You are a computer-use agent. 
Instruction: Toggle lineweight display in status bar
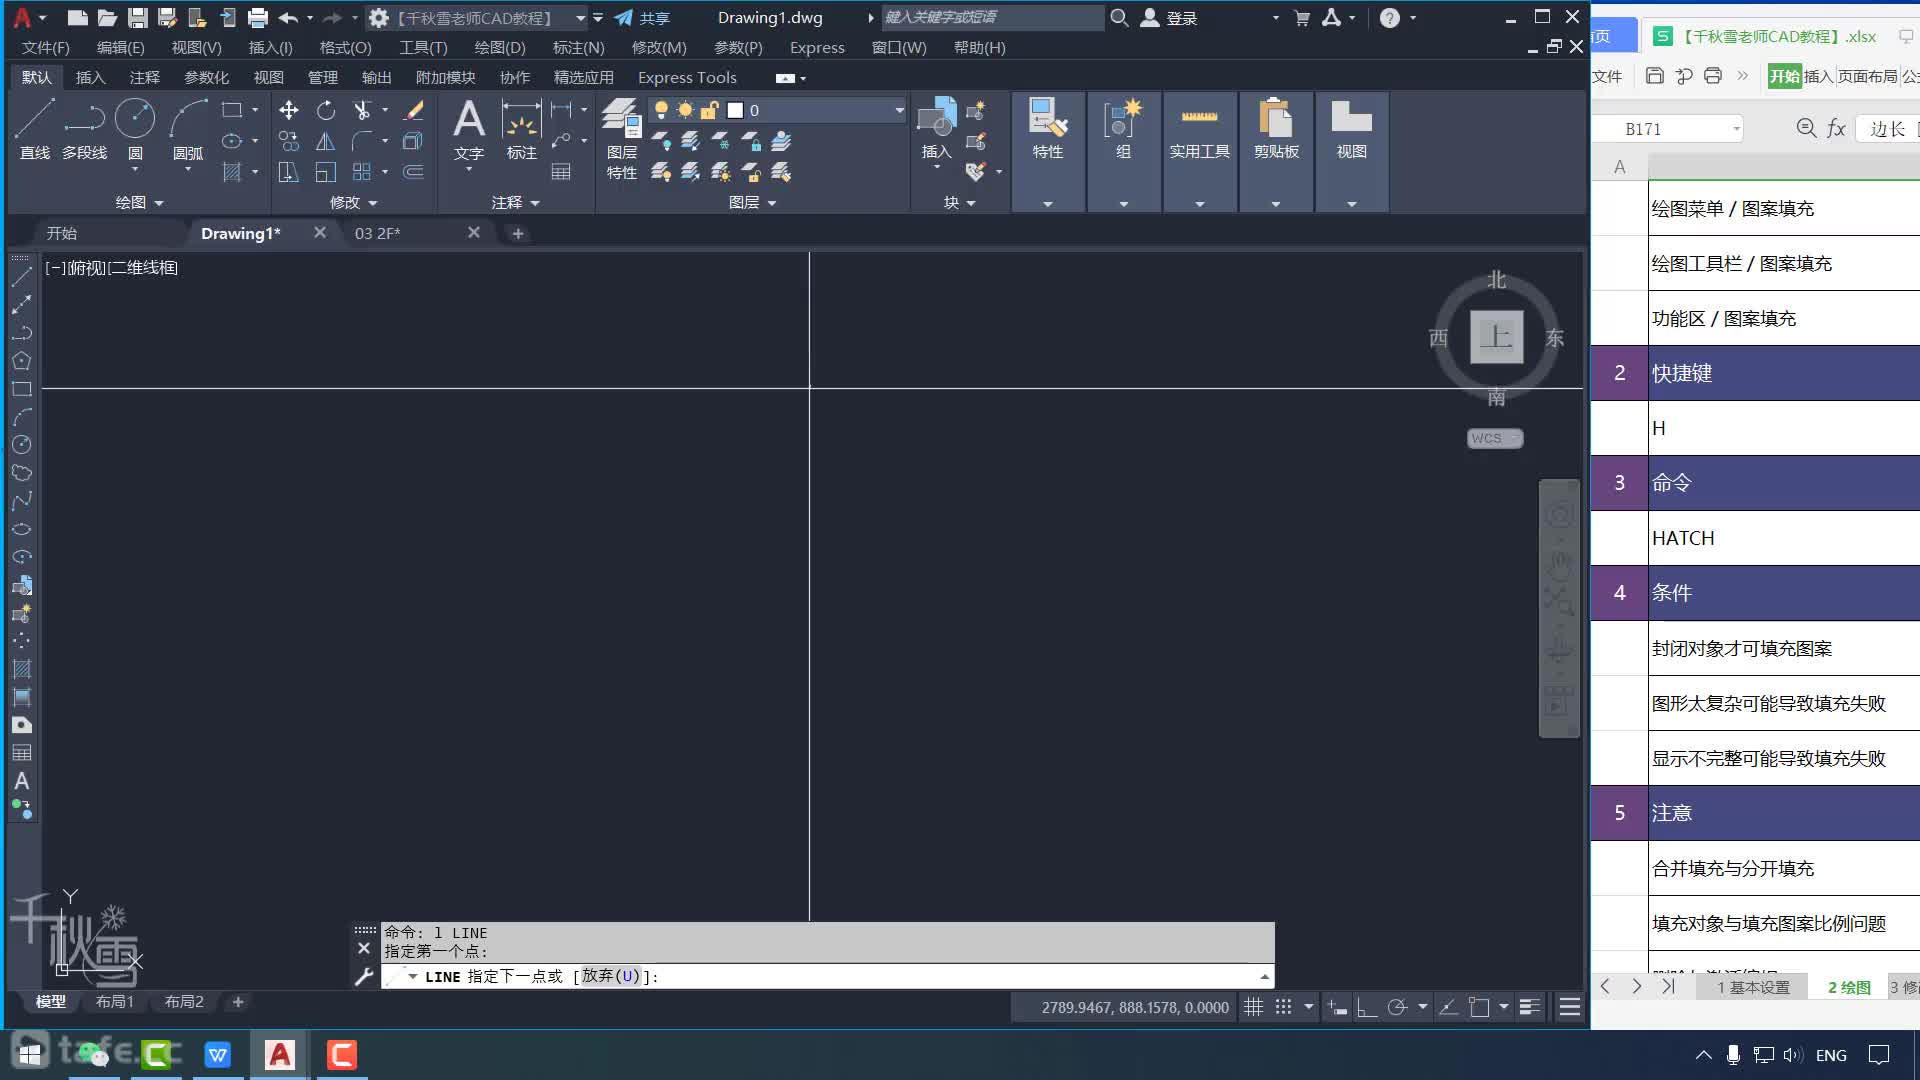tap(1529, 1007)
